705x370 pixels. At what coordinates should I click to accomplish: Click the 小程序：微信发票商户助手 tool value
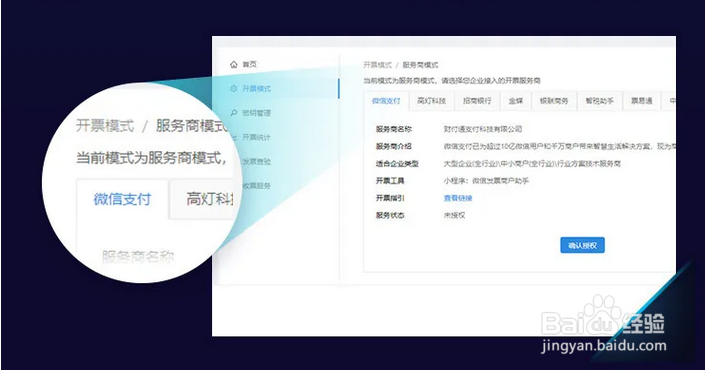[x=486, y=181]
